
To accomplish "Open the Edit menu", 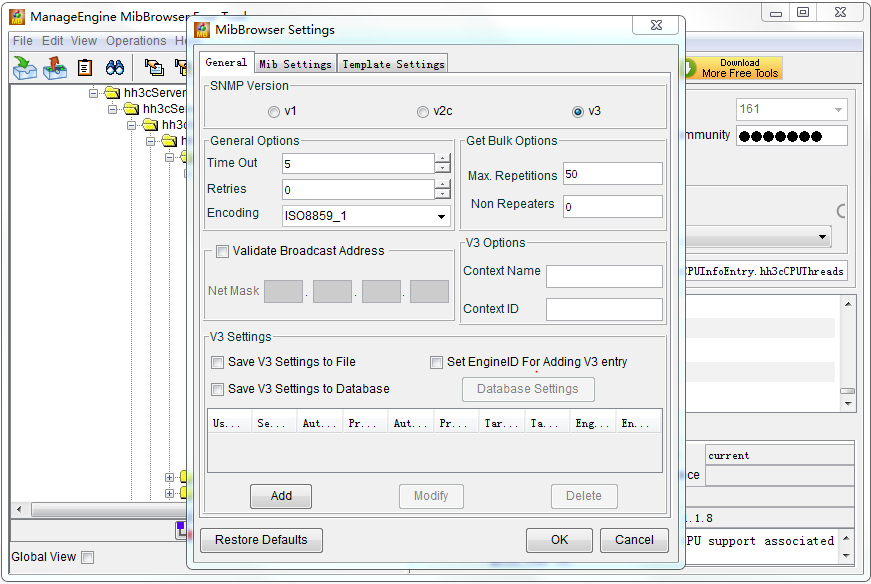I will 53,41.
